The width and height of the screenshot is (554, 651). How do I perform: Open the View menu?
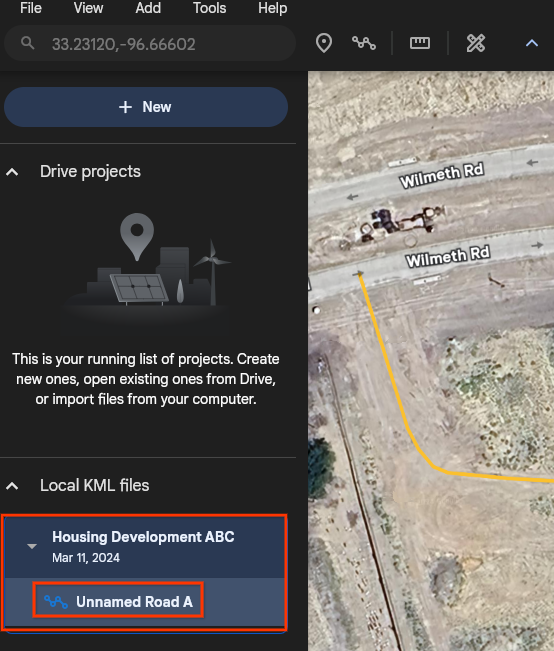click(x=88, y=8)
